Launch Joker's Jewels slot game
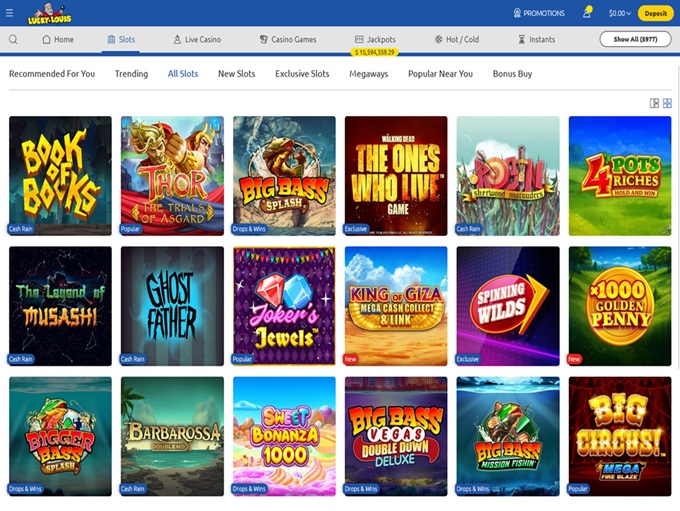 tap(284, 305)
